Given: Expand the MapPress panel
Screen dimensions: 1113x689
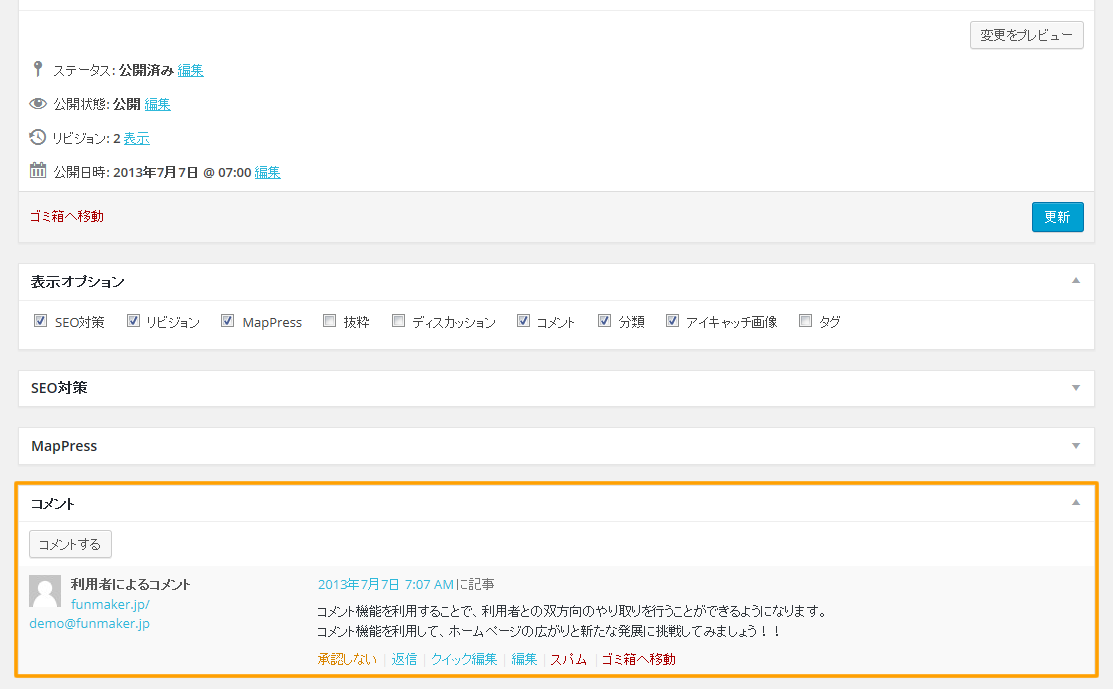Looking at the screenshot, I should tap(1075, 446).
